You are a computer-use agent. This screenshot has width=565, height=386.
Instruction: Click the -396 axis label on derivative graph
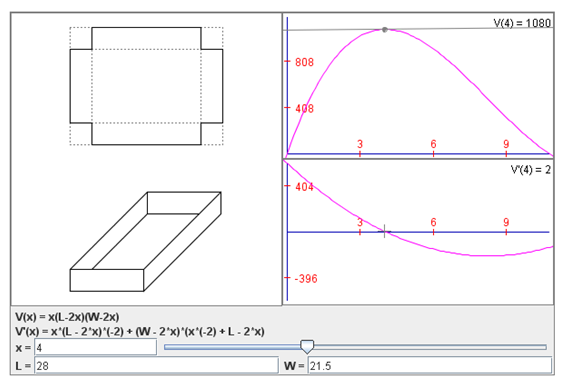[306, 279]
